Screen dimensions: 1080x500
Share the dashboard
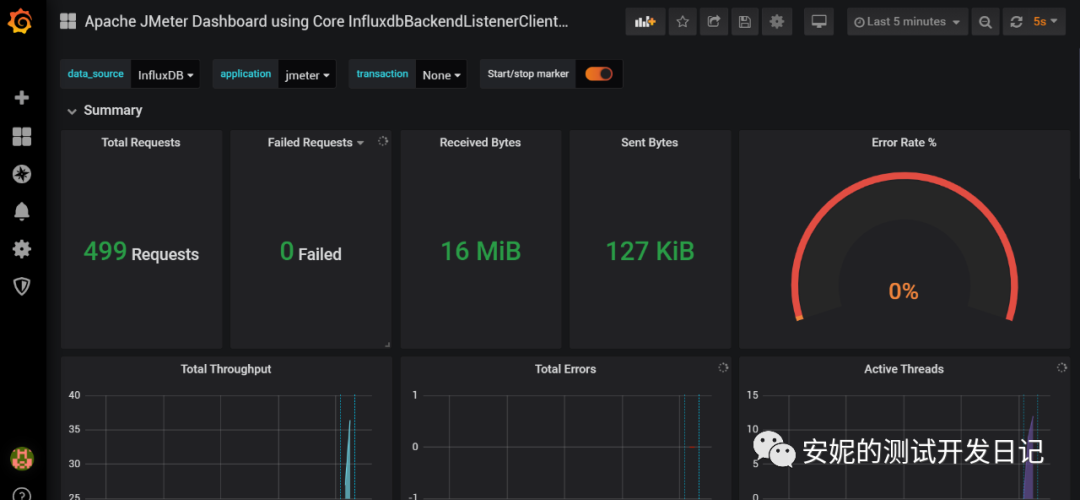(x=714, y=22)
